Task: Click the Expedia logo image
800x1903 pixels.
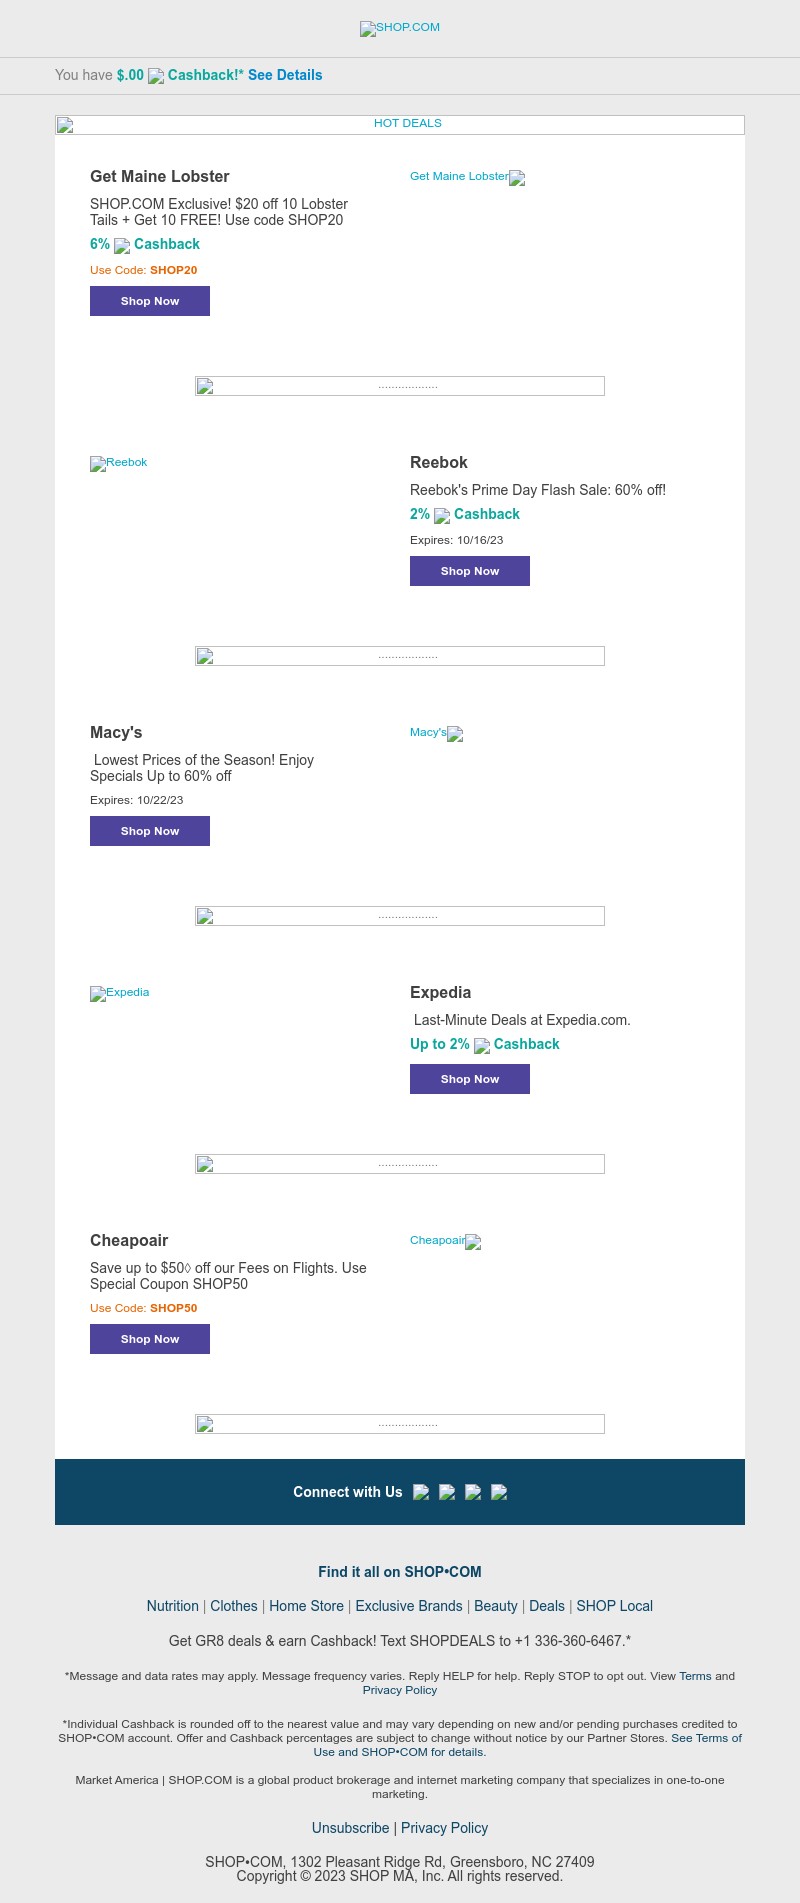Action: [120, 993]
